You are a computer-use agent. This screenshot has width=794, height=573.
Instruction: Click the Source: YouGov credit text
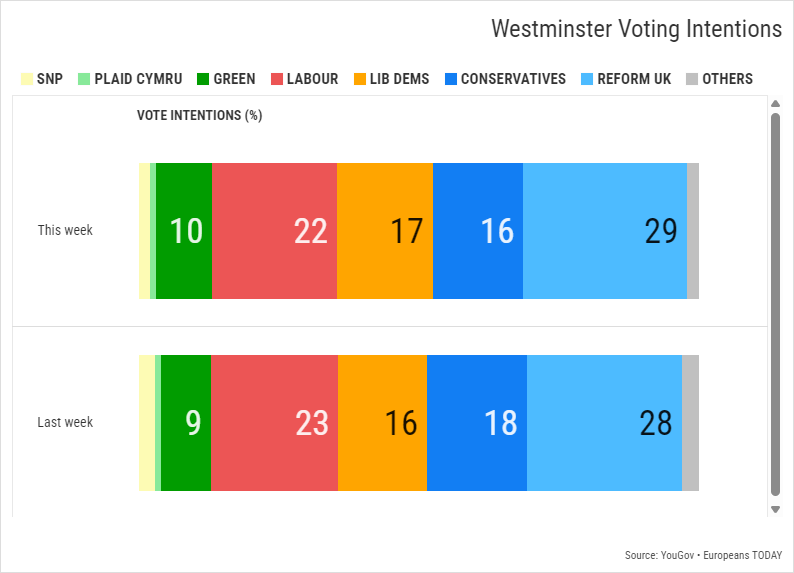point(659,555)
